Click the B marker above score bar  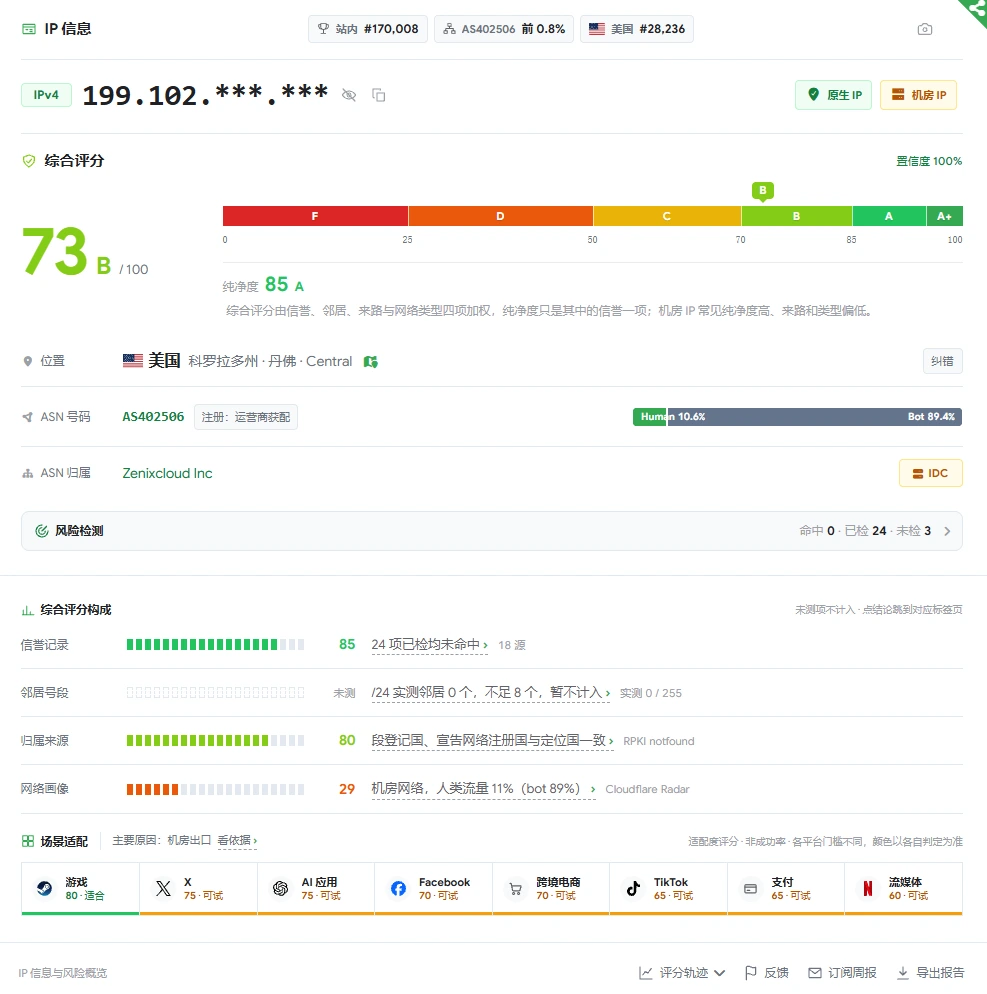click(x=763, y=191)
